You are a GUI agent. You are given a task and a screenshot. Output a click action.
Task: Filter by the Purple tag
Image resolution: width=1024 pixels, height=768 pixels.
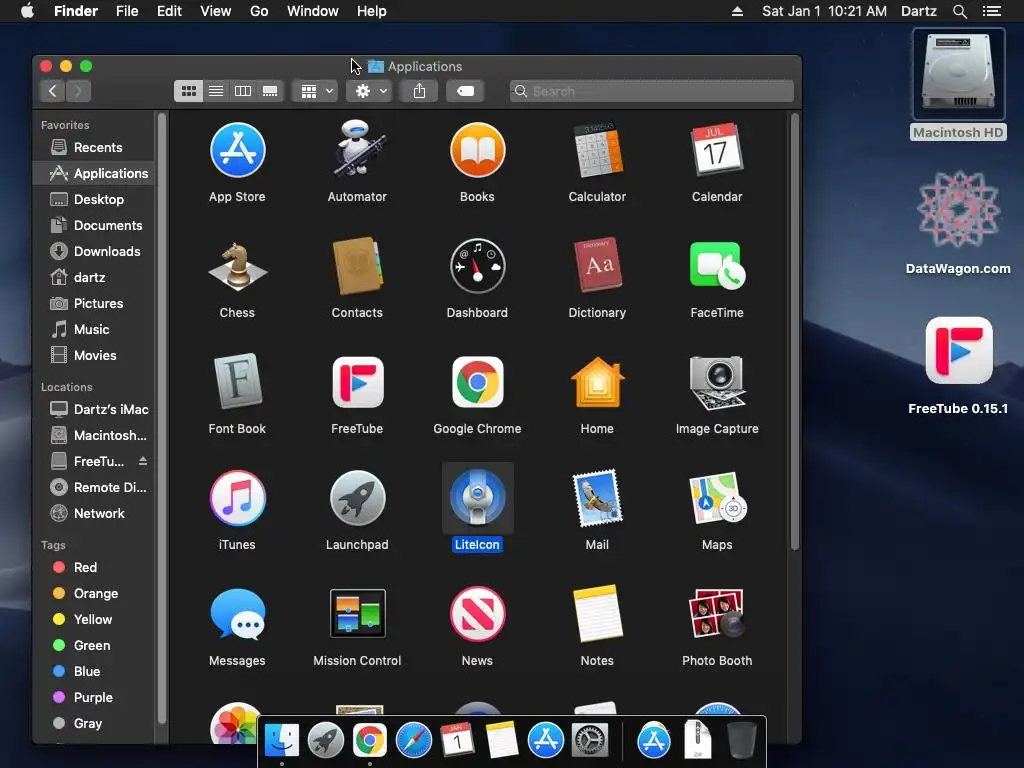coord(93,697)
